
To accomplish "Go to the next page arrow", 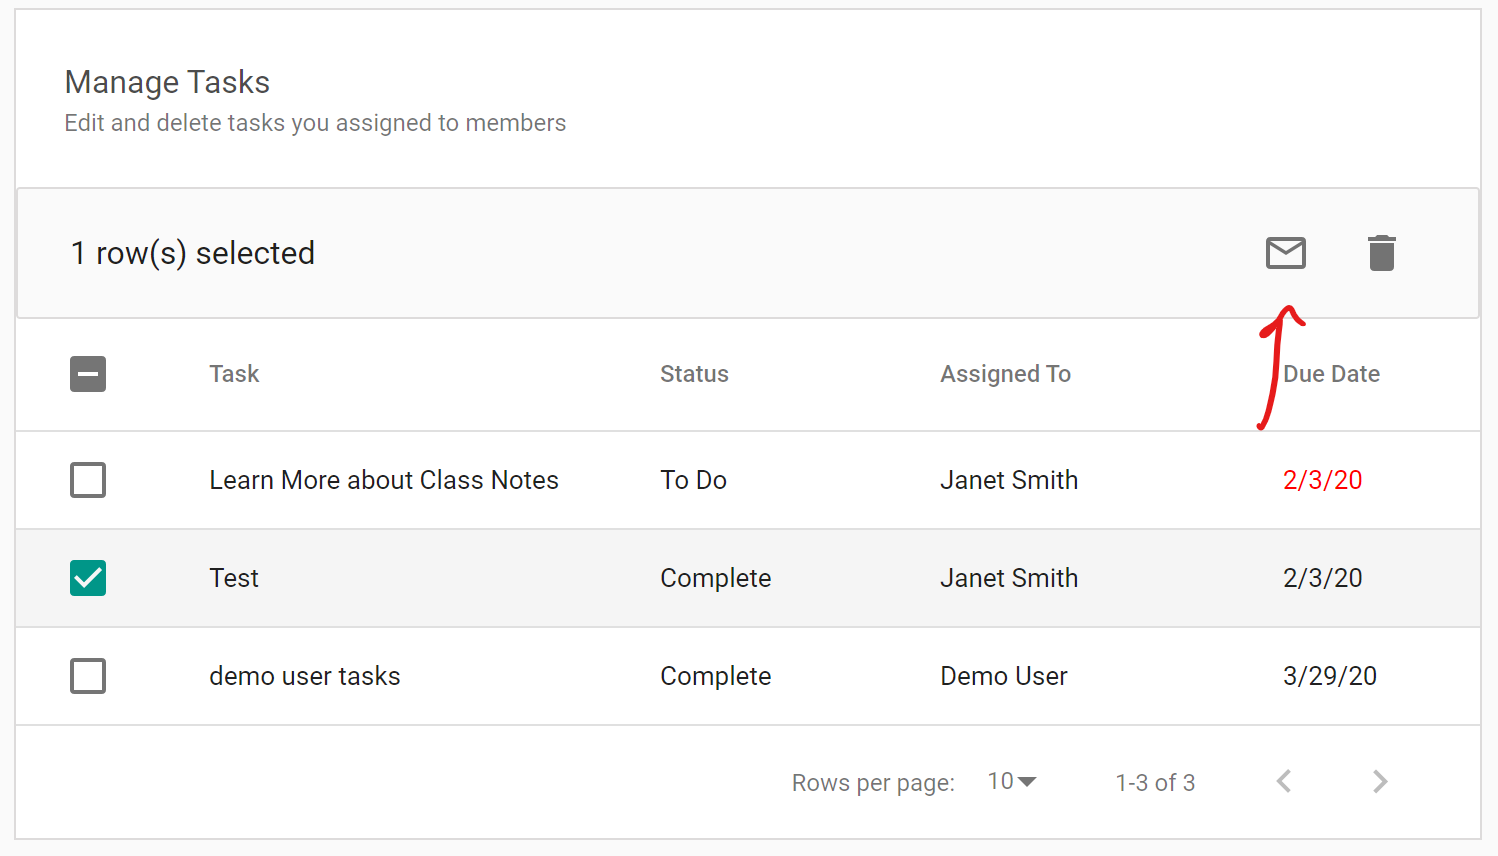I will pos(1380,781).
